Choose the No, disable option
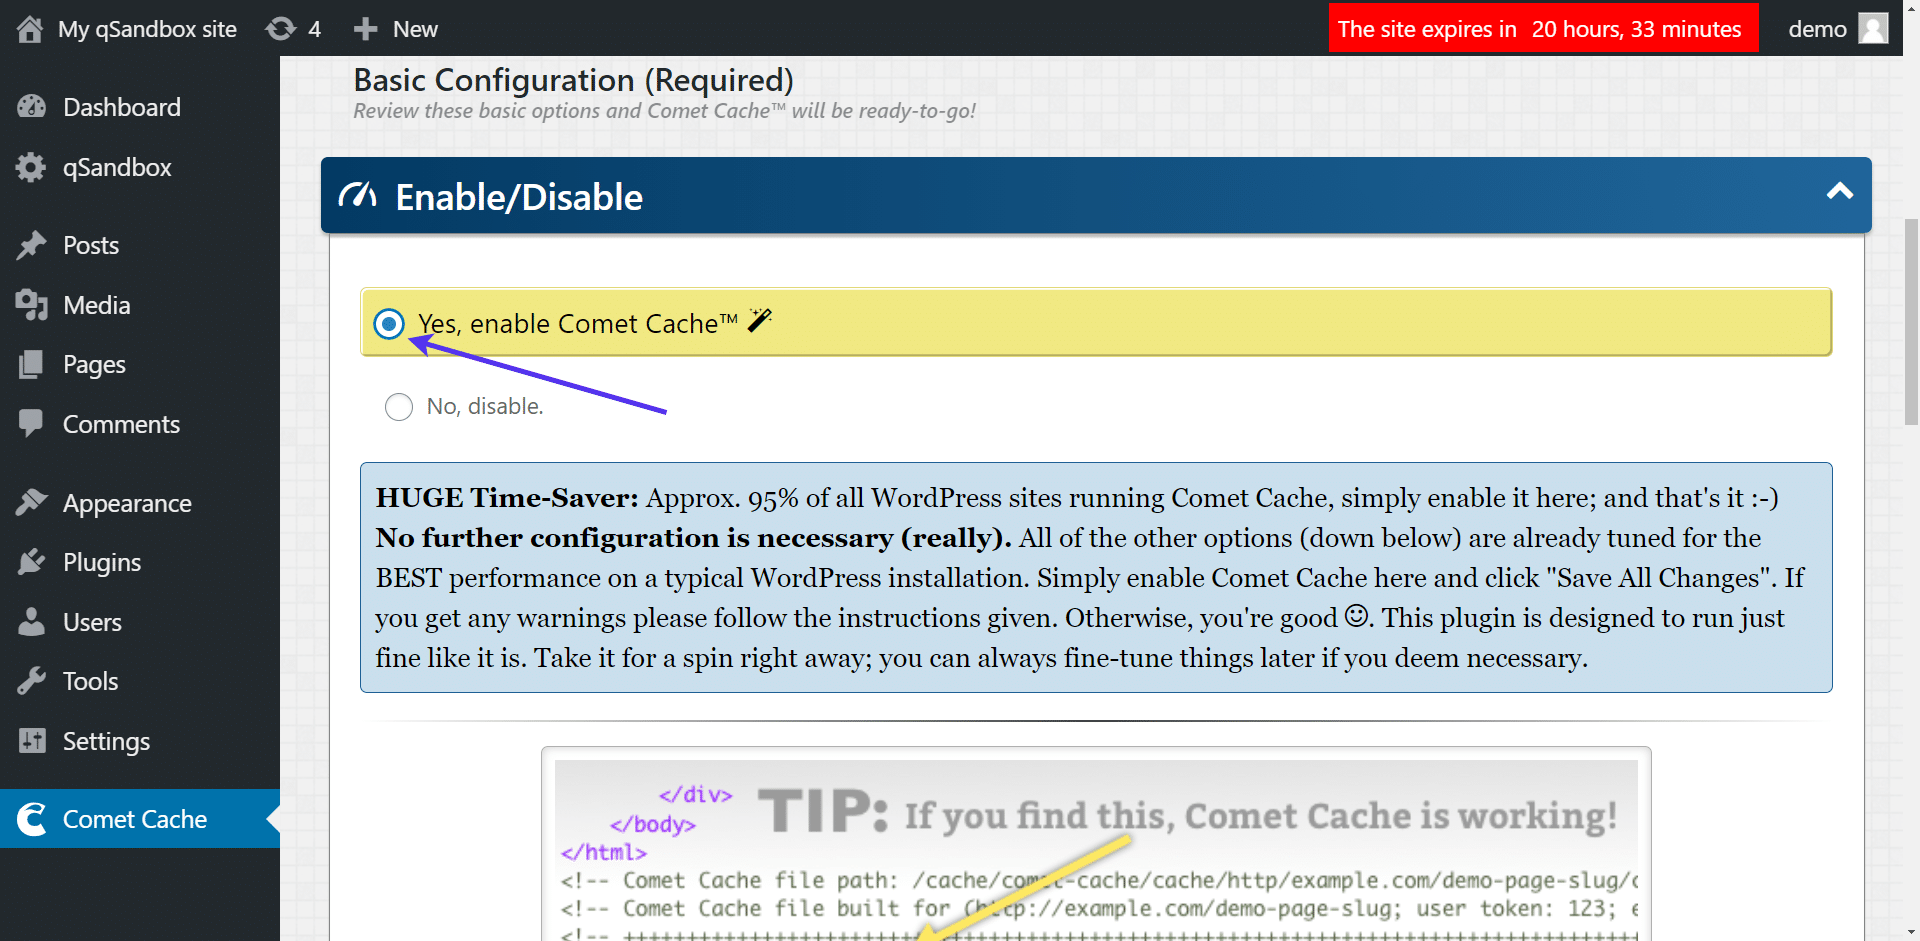 click(398, 406)
